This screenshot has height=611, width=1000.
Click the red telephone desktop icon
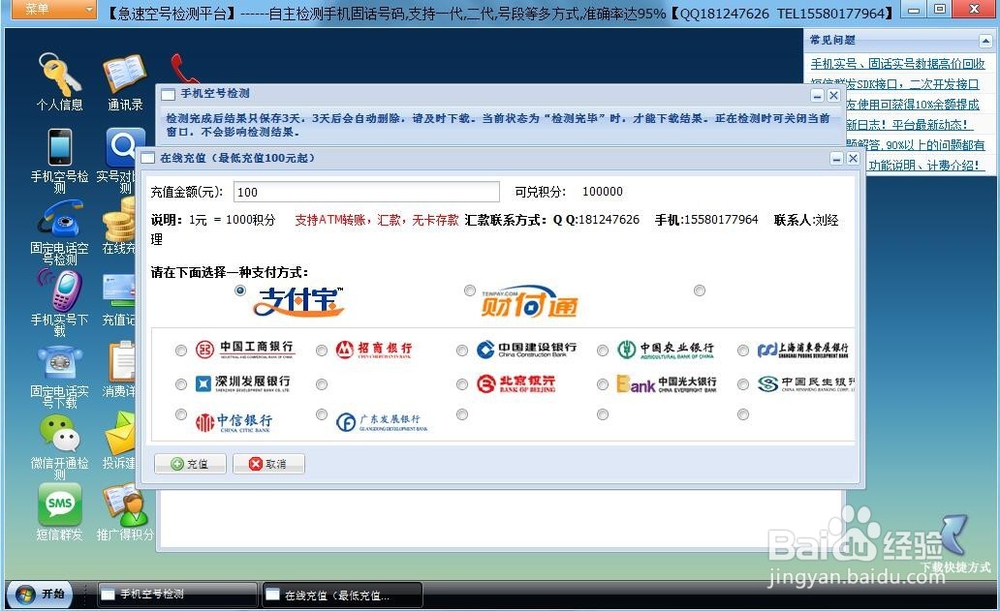[x=184, y=69]
